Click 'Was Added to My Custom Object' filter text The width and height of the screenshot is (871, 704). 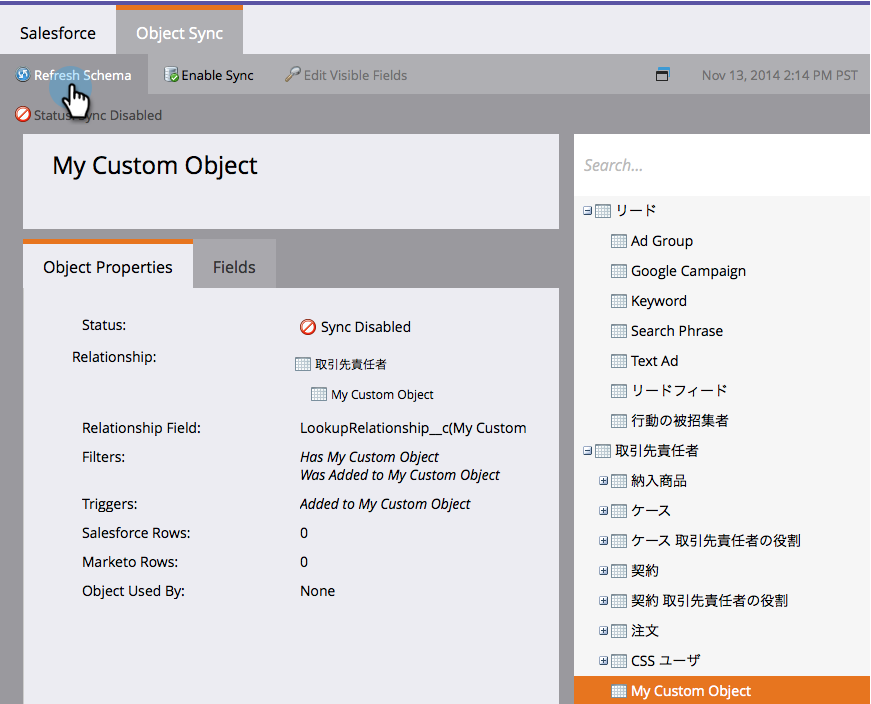(x=400, y=475)
